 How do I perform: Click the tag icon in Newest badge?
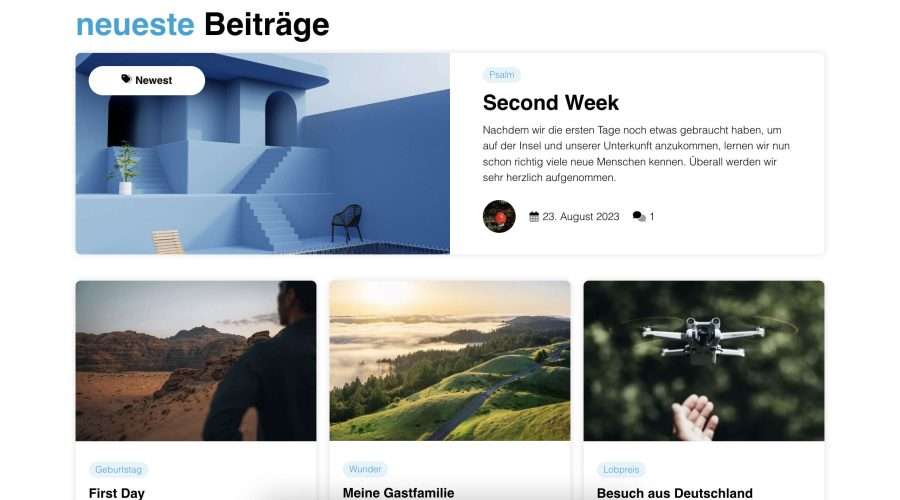click(126, 79)
